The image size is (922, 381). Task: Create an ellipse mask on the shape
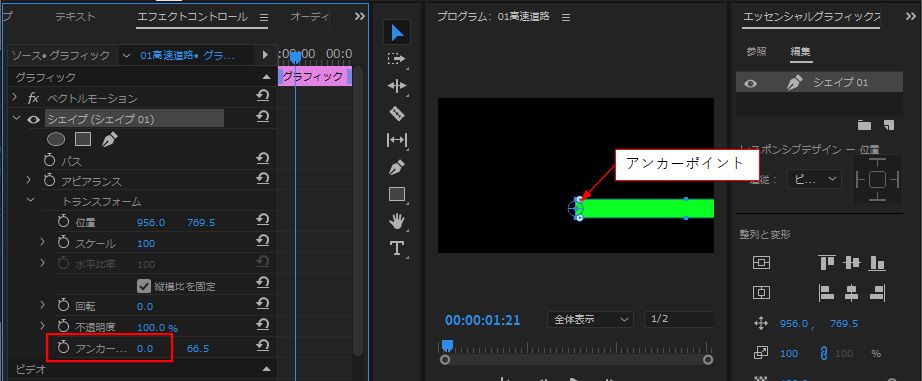click(x=56, y=139)
